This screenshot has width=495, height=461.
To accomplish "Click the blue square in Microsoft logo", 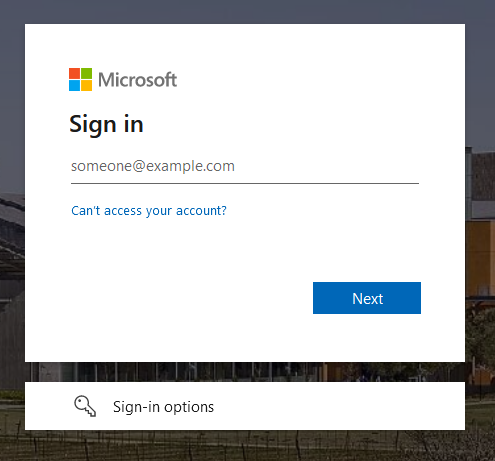I will [x=74, y=85].
